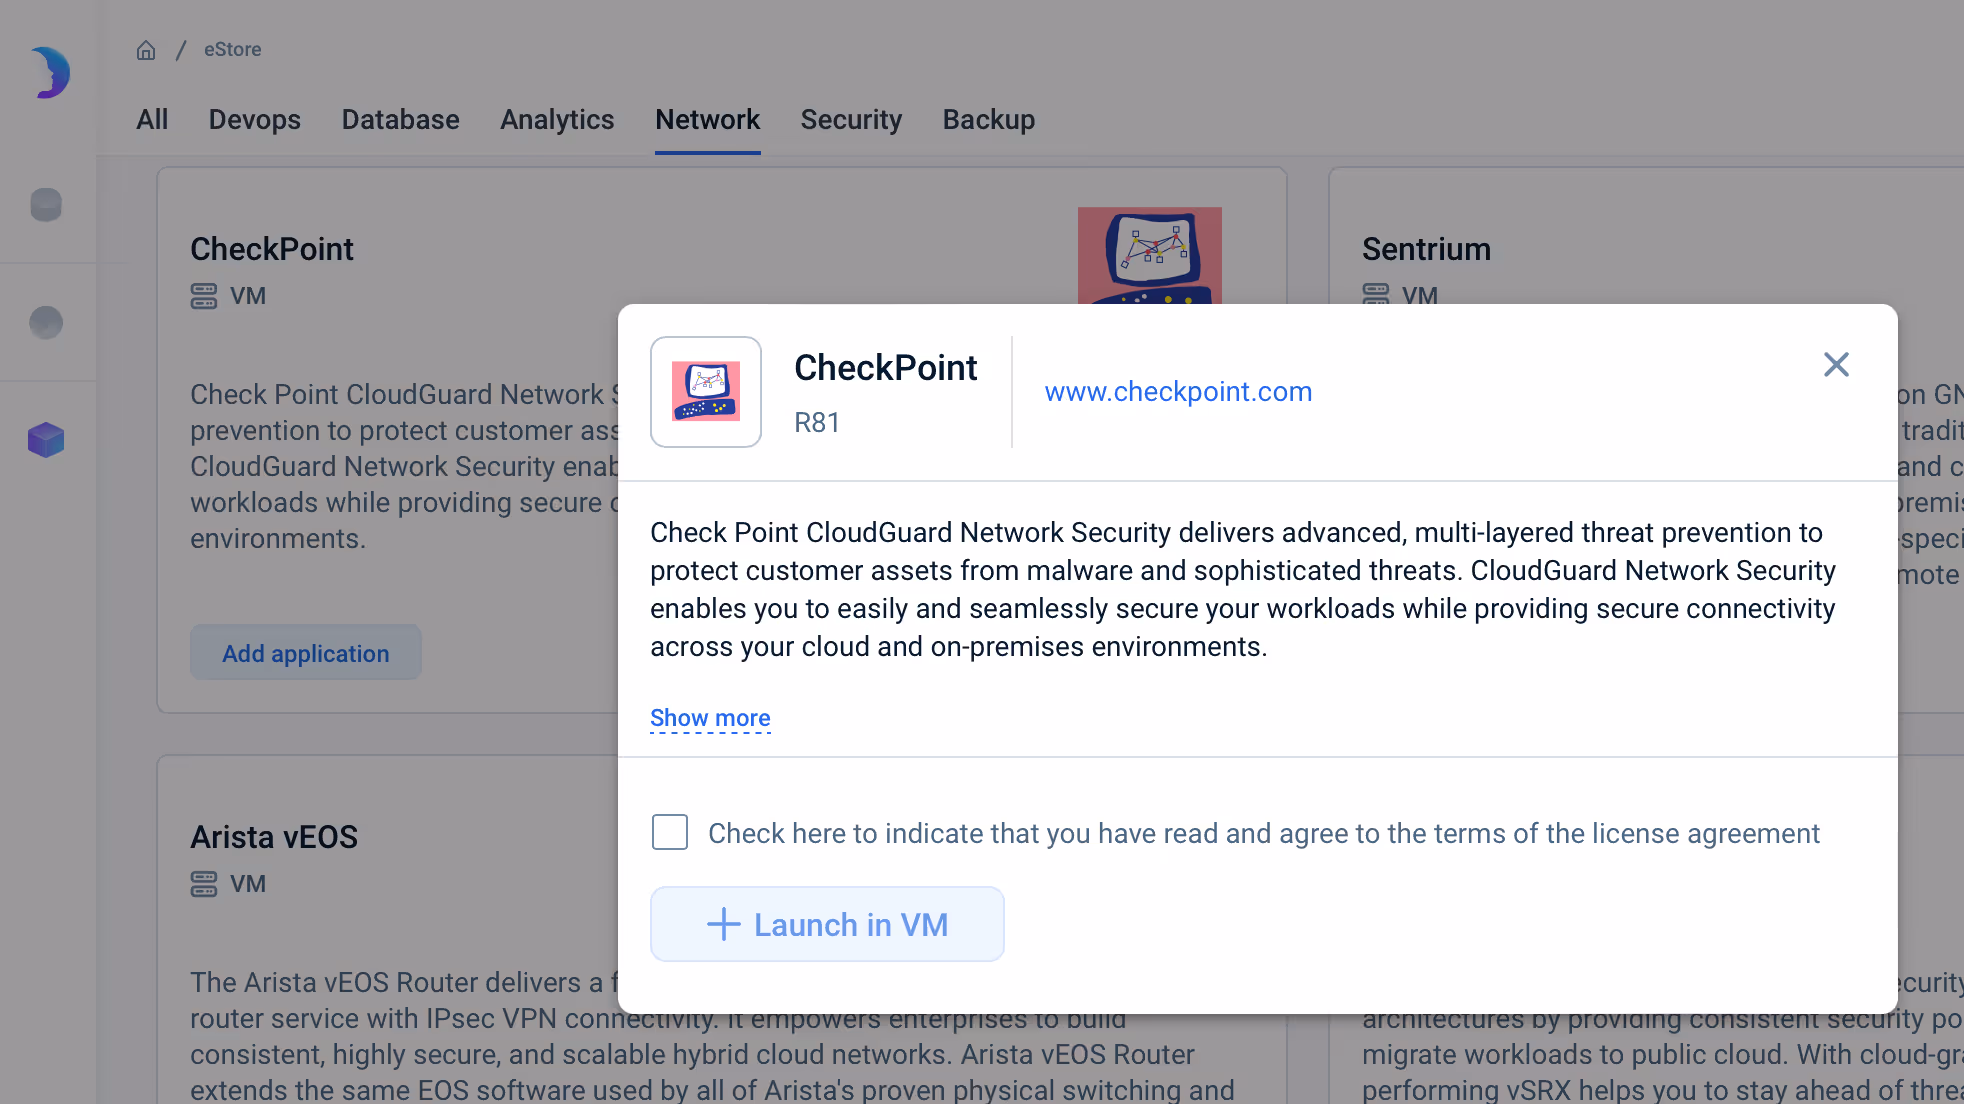
Task: Click the home icon in the breadcrumb
Action: coord(146,49)
